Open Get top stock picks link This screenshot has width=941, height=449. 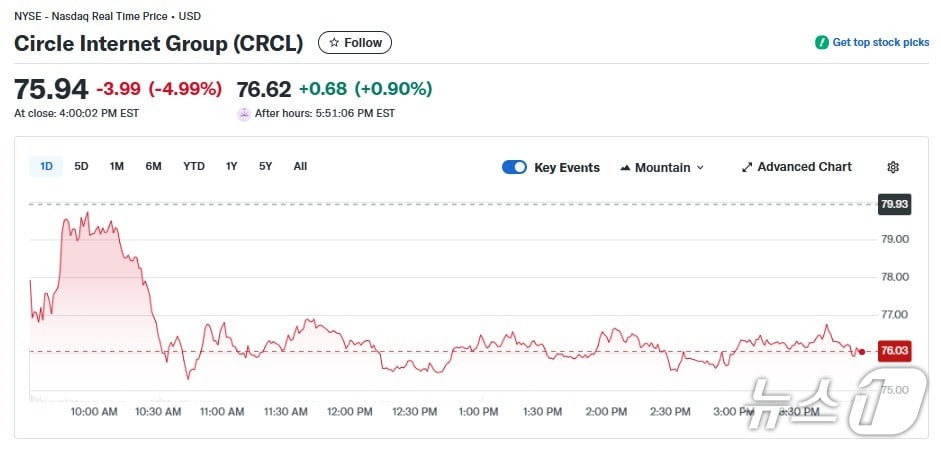880,43
